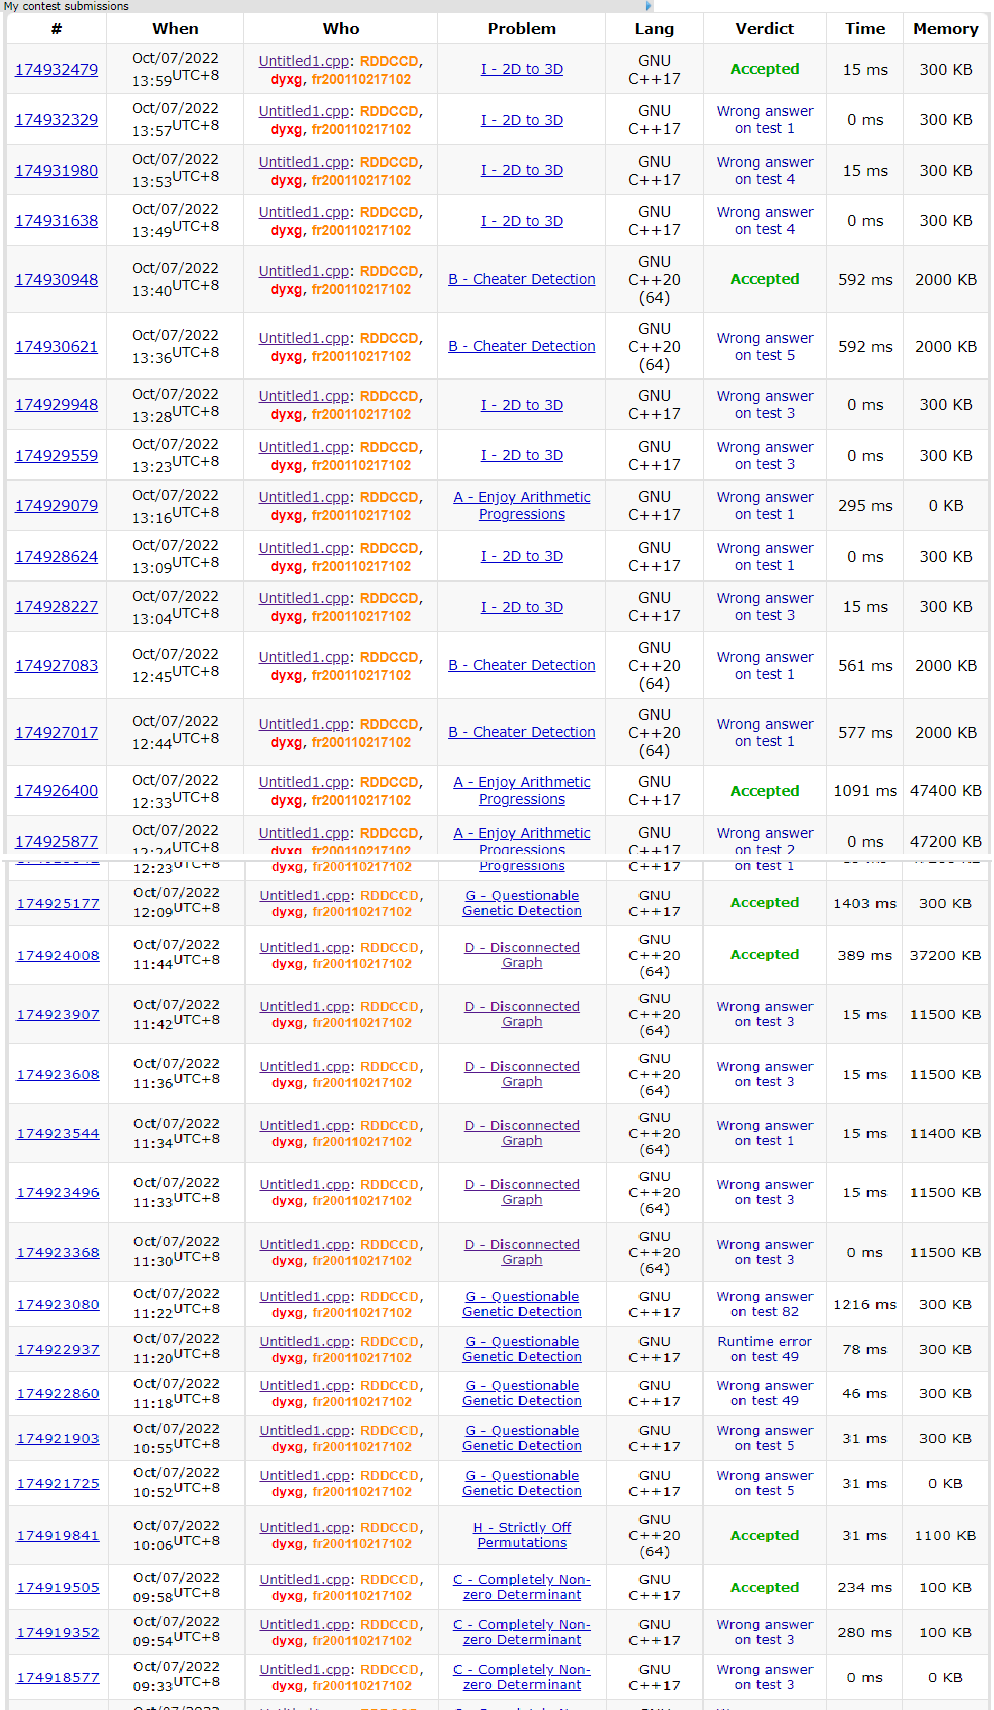Open submission 174925177
The height and width of the screenshot is (1710, 994).
(58, 904)
